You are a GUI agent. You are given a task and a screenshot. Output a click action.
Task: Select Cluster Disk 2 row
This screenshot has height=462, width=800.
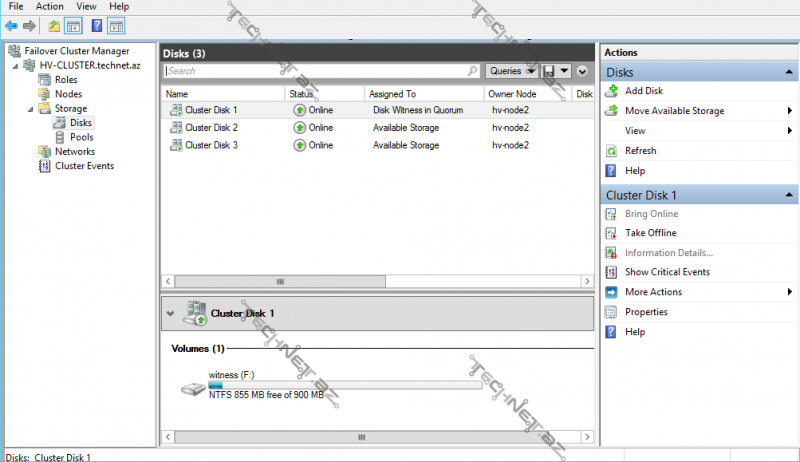tap(378, 127)
